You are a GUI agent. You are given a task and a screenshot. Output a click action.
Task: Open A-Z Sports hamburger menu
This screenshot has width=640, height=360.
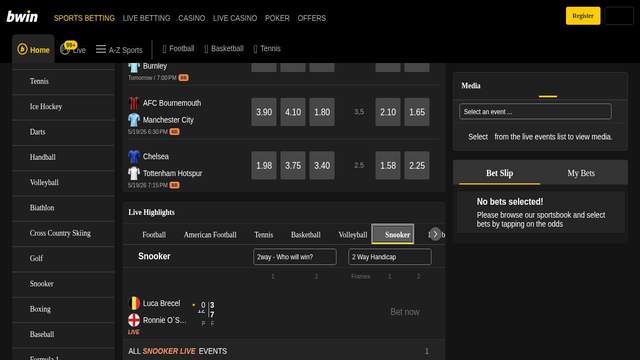[x=101, y=49]
